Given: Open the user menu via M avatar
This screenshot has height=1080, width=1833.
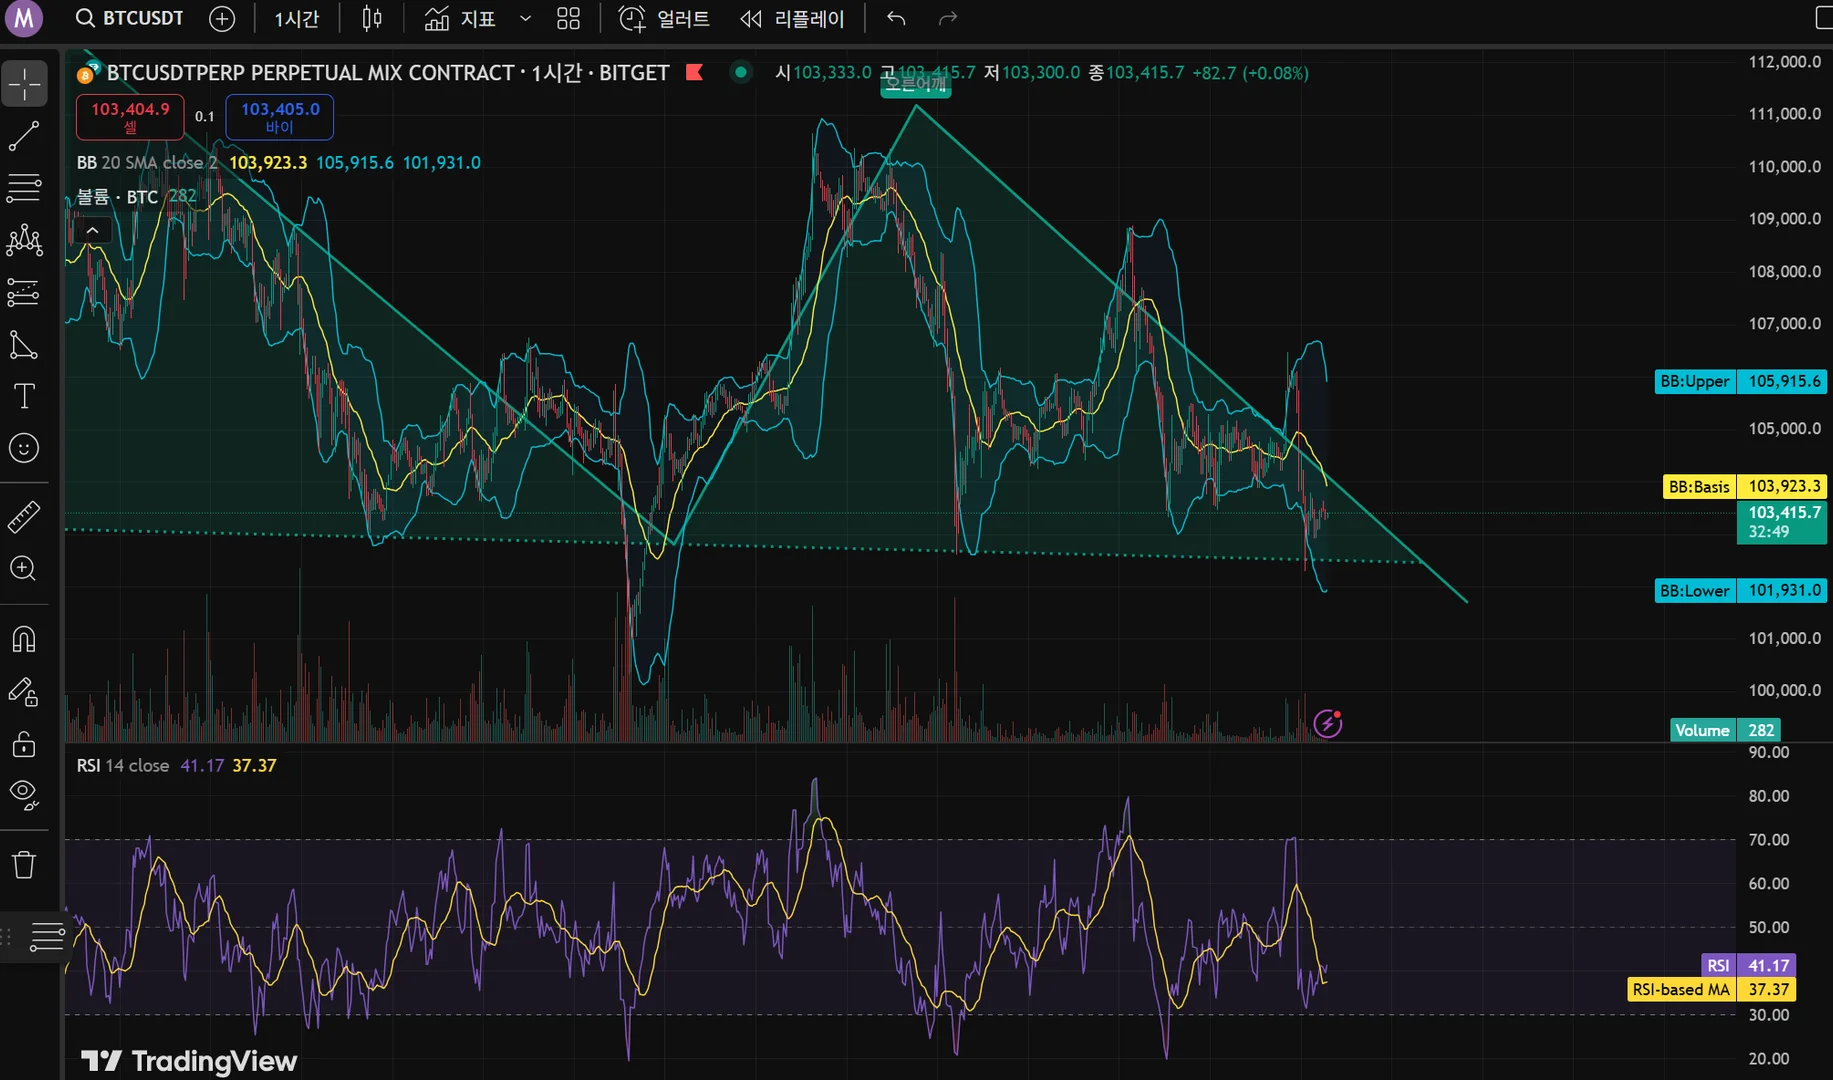Looking at the screenshot, I should tap(24, 19).
